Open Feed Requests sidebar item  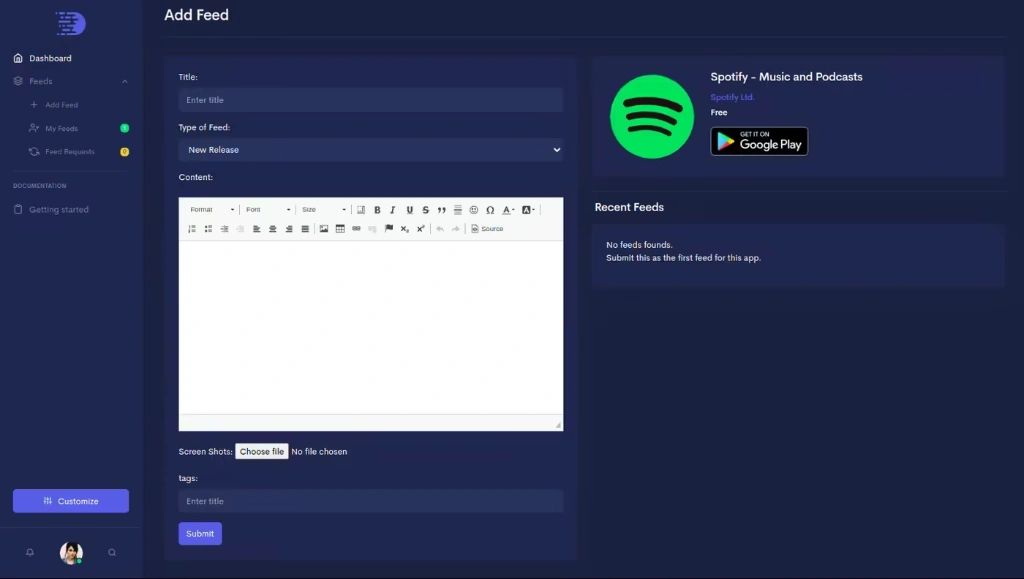[70, 151]
